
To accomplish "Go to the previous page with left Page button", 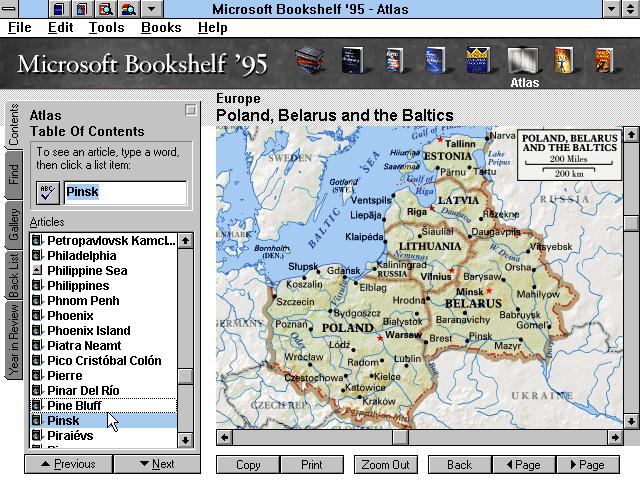I will coord(524,465).
